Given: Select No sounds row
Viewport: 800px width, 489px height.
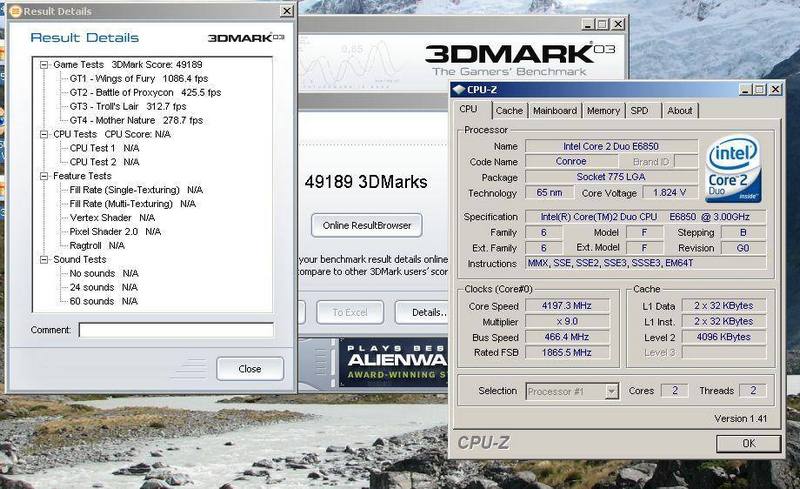Looking at the screenshot, I should coord(104,274).
